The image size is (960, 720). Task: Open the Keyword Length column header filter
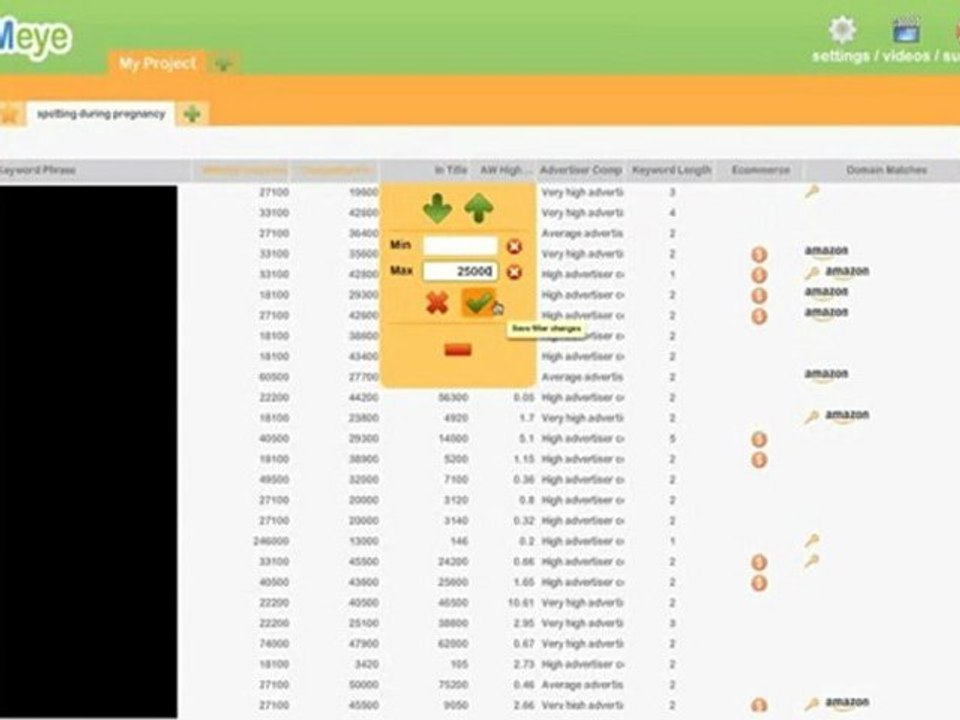click(672, 170)
